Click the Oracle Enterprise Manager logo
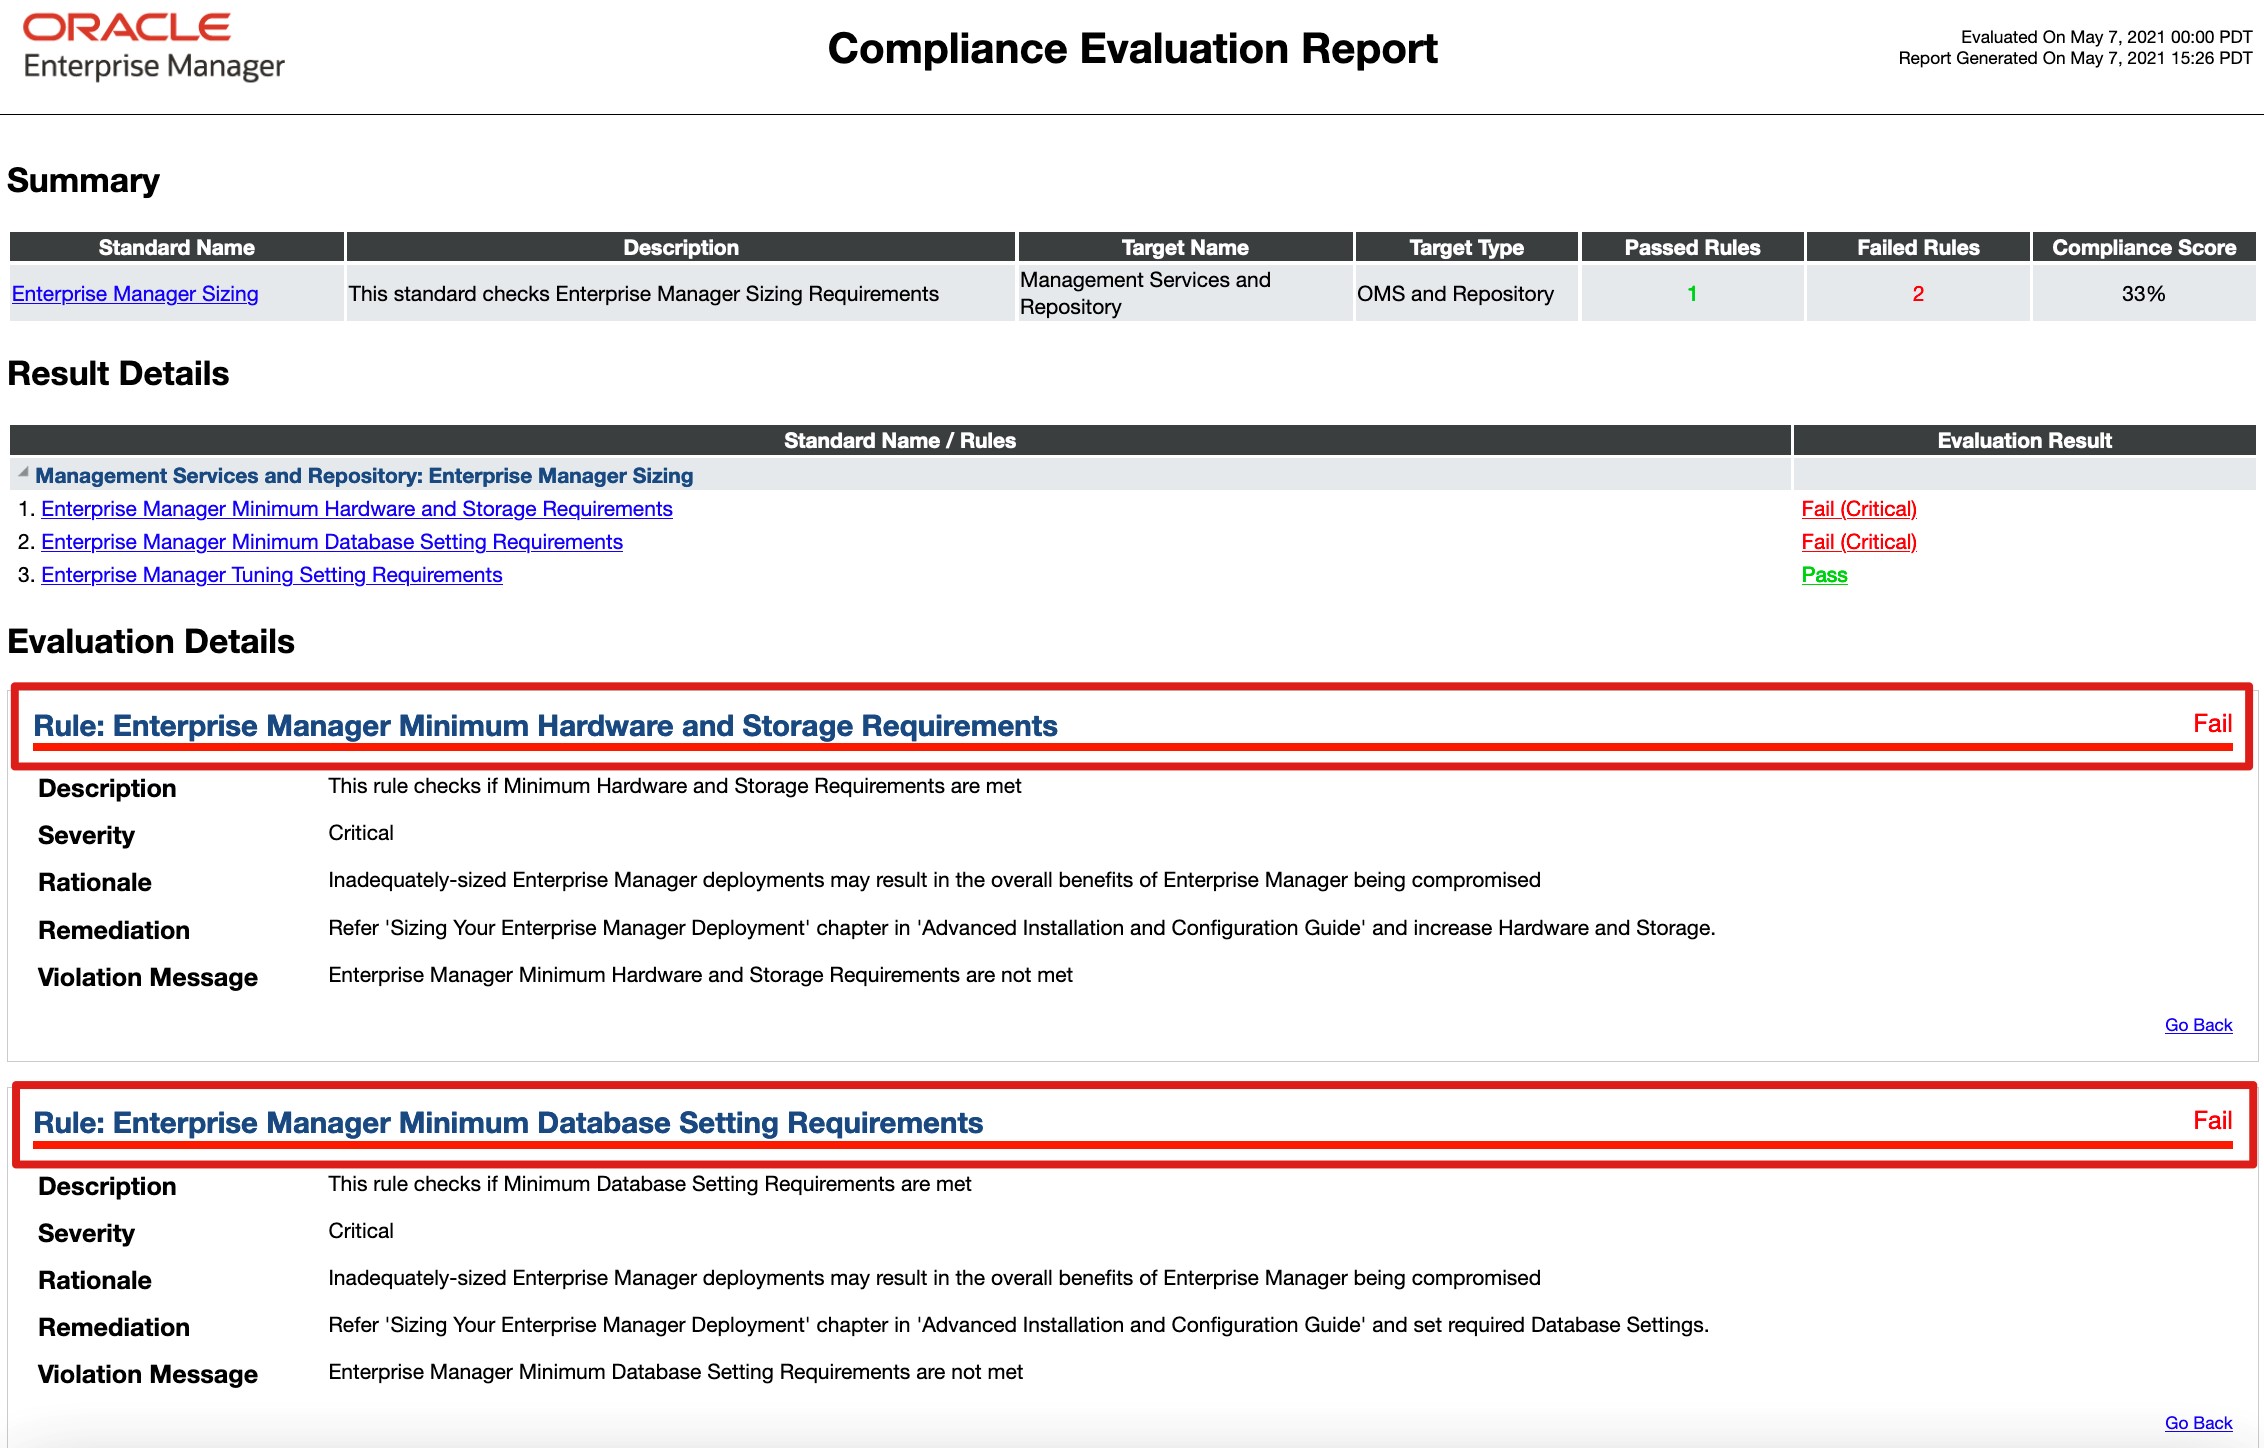Viewport: 2264px width, 1448px height. pos(153,47)
